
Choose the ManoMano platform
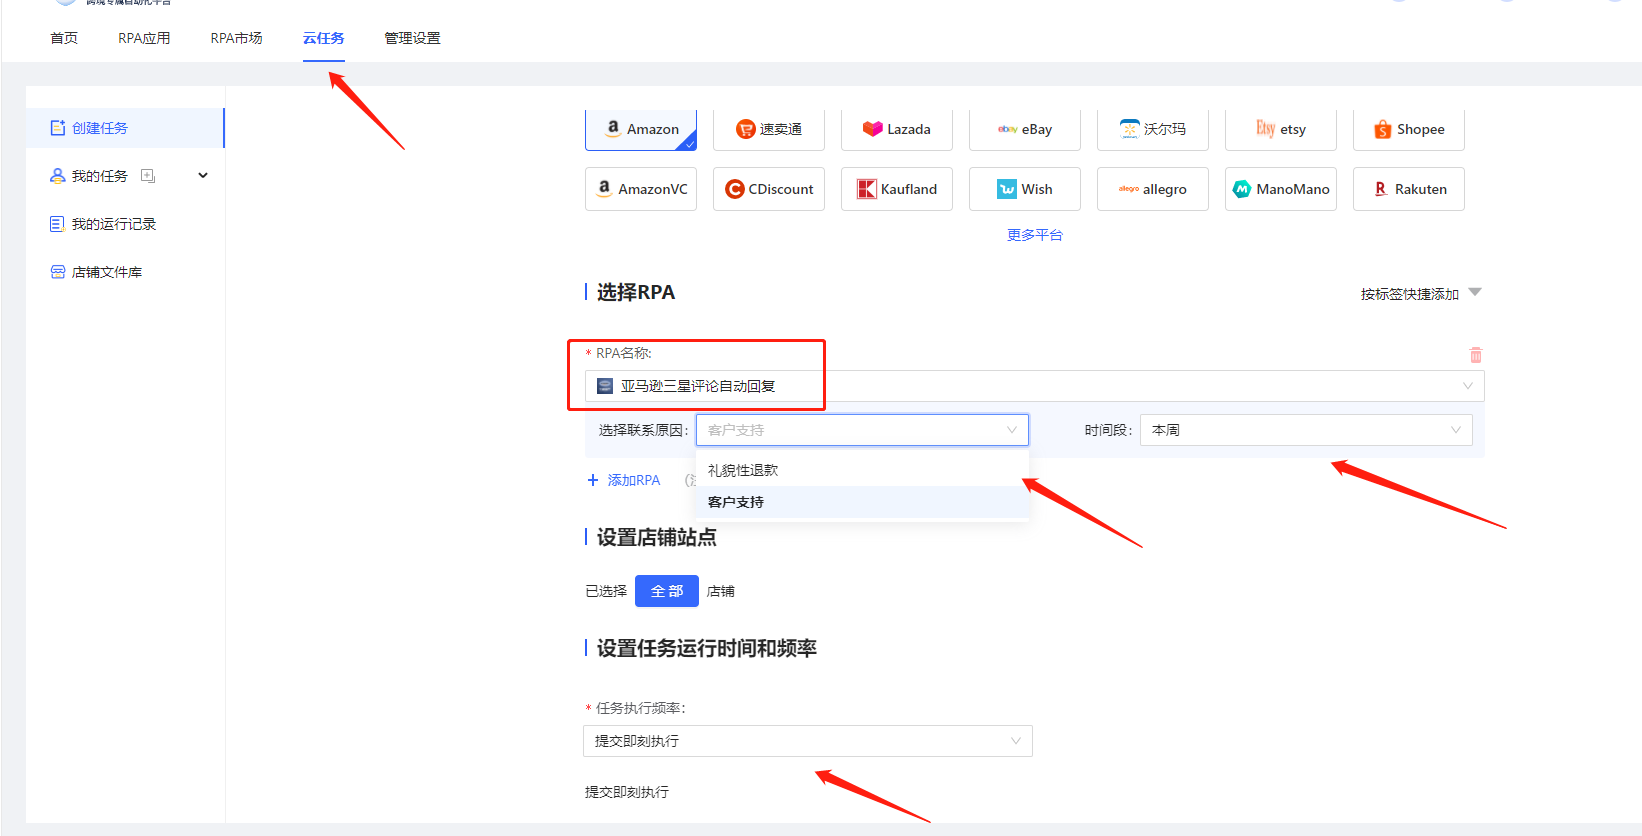1281,189
